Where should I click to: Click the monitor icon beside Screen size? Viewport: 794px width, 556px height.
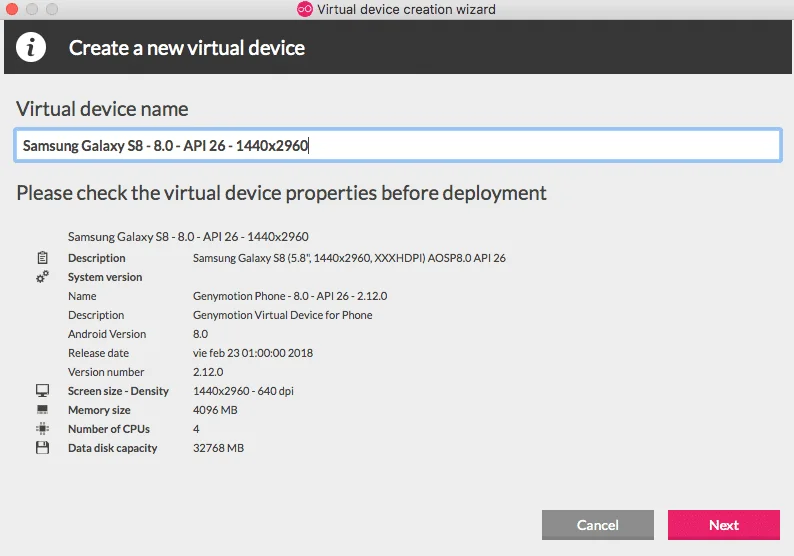(x=43, y=390)
